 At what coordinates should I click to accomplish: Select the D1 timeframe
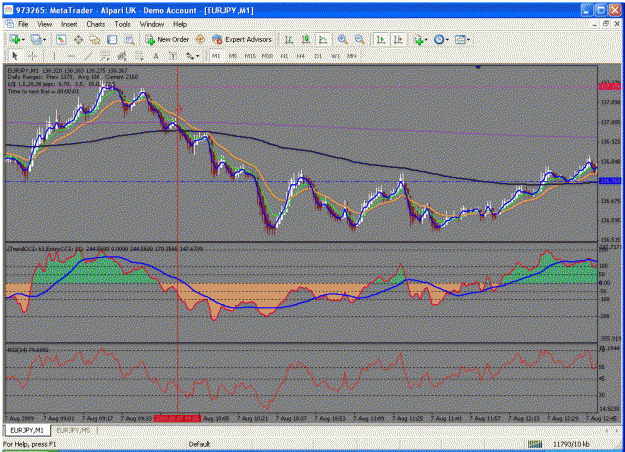318,56
